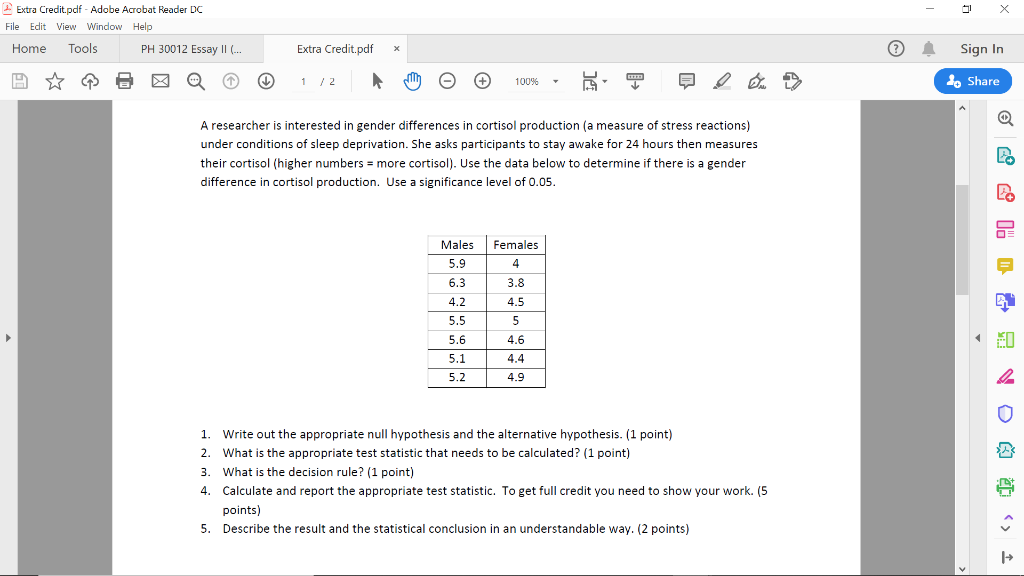Screen dimensions: 1024x576
Task: Open the Organize Pages tool
Action: [x=1006, y=229]
